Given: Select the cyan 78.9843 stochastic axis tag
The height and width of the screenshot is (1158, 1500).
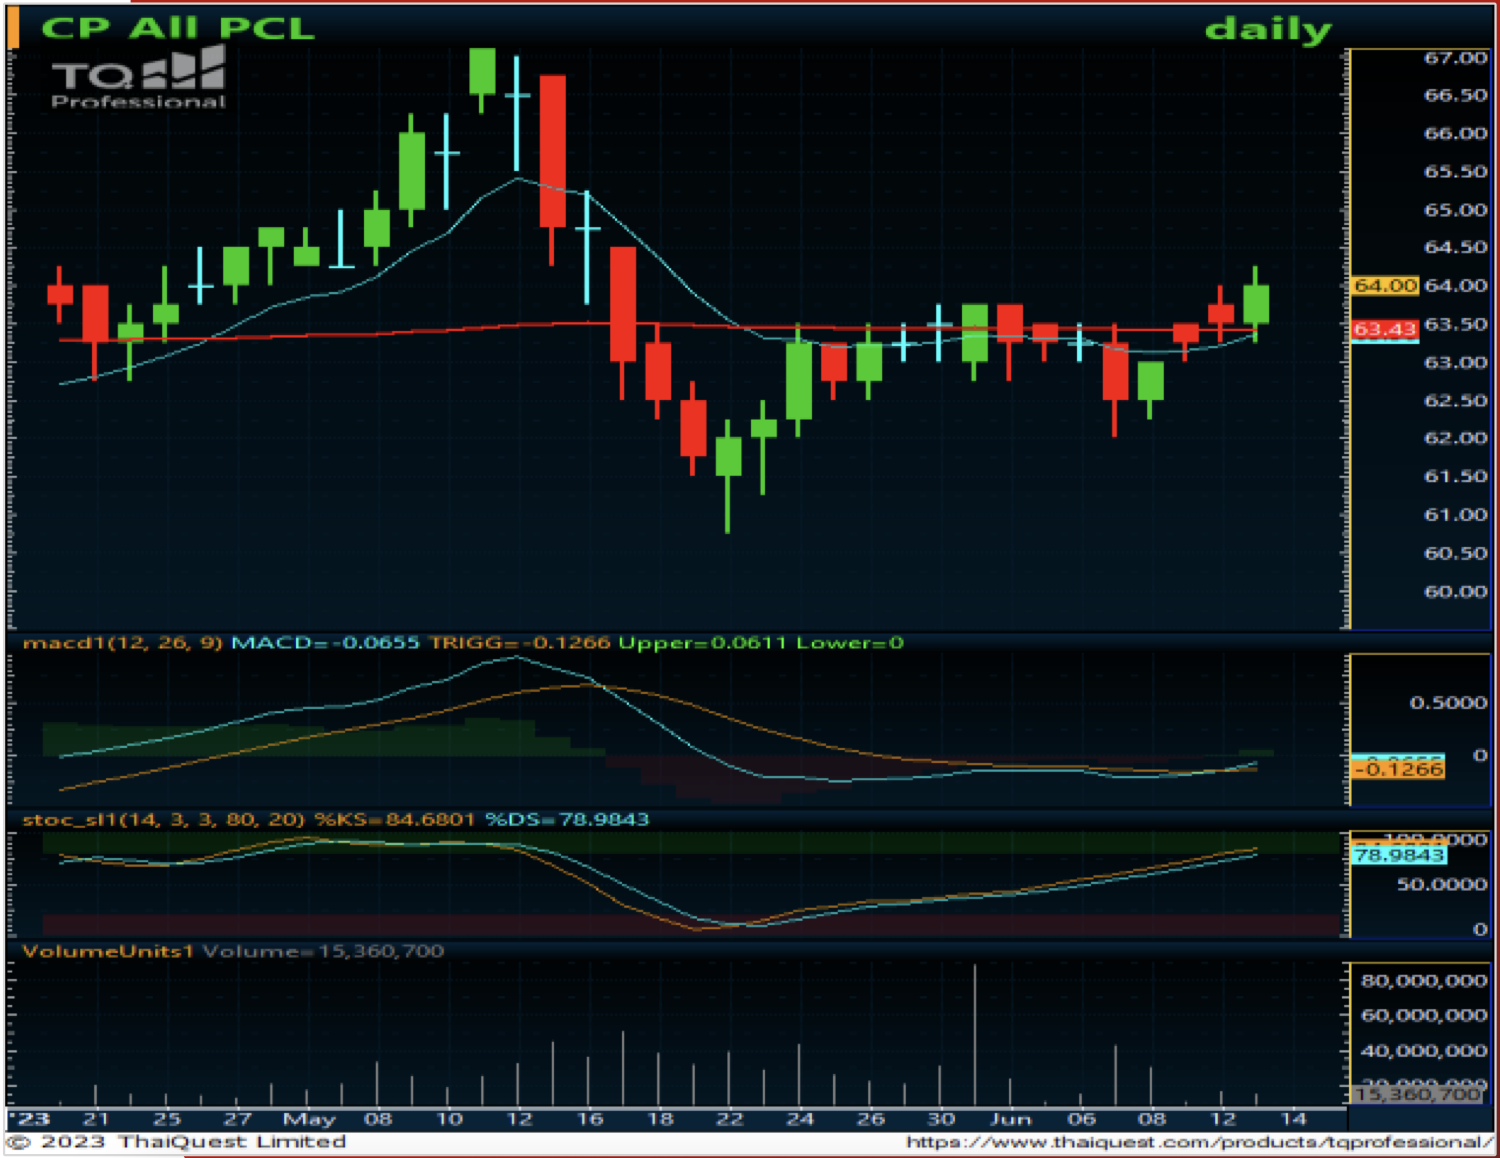Looking at the screenshot, I should point(1398,856).
